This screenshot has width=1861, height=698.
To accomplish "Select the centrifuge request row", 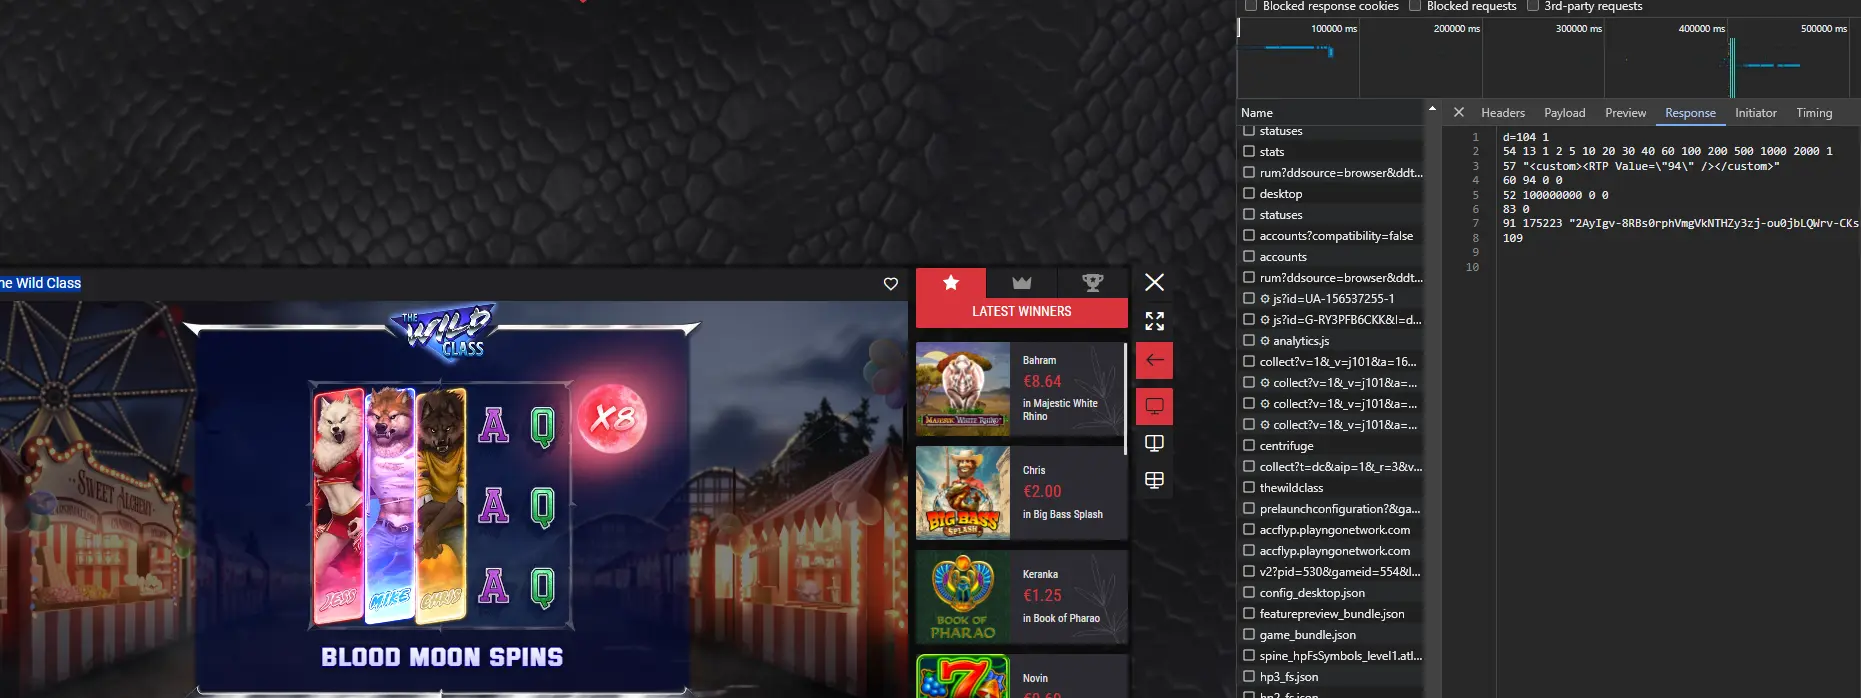I will [1330, 446].
